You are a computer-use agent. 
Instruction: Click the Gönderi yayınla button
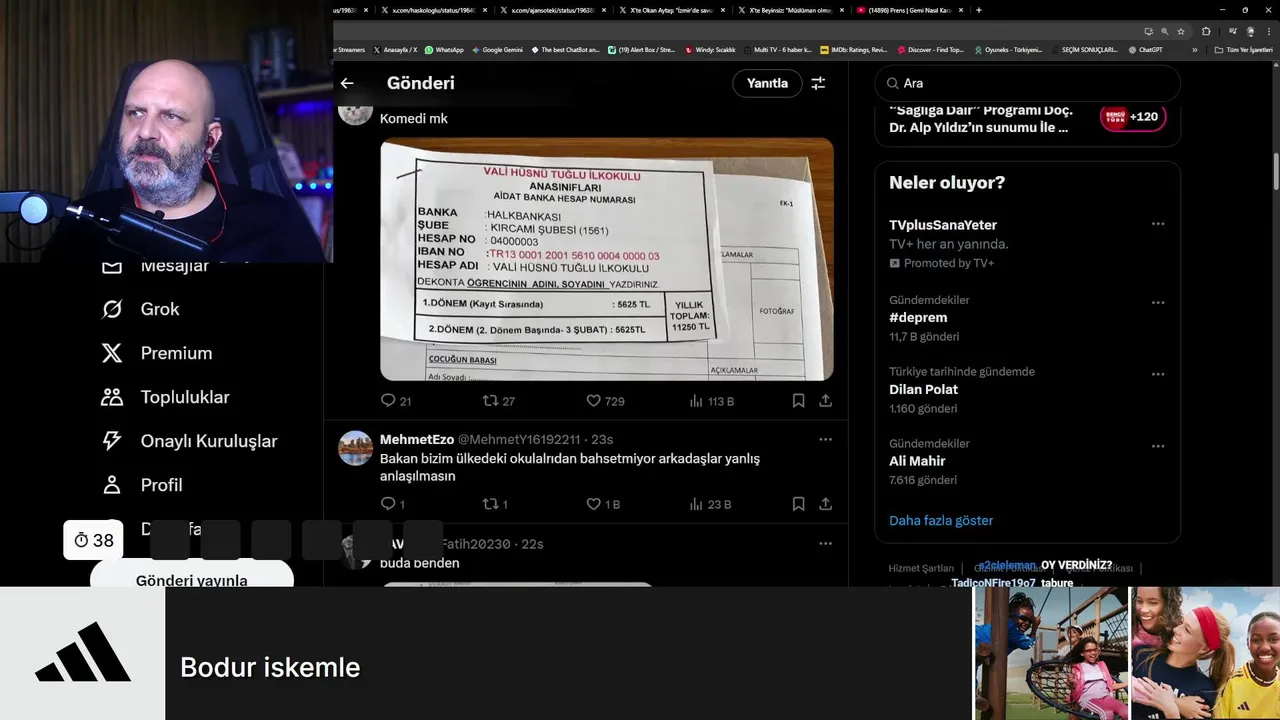click(192, 580)
